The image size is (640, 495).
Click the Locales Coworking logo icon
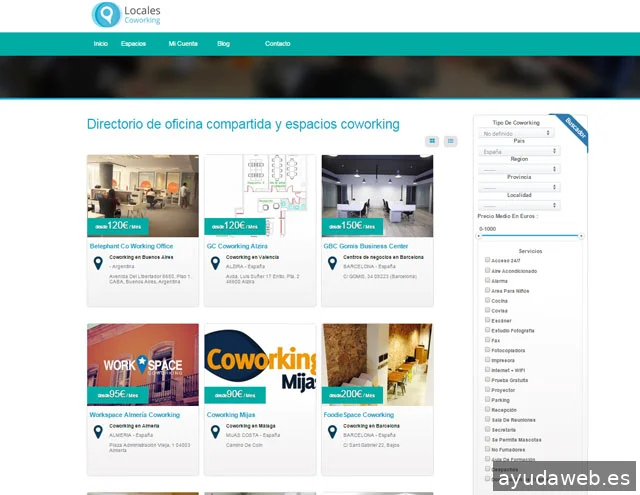tap(105, 15)
